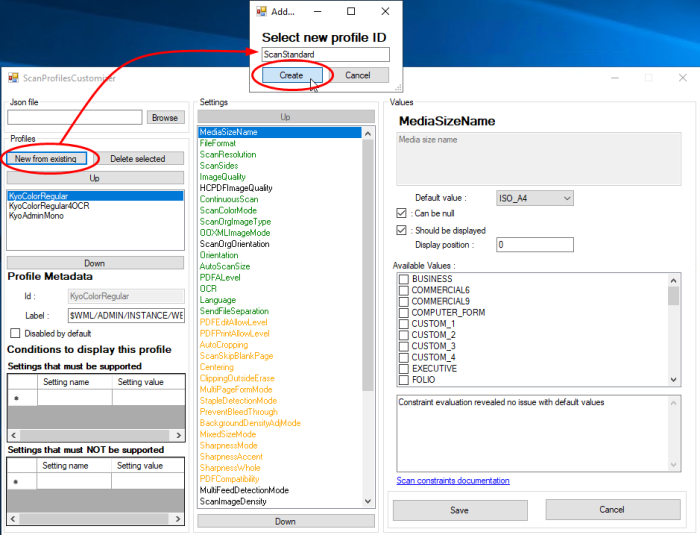Select the ScanResolution setting
The image size is (700, 535).
point(228,155)
